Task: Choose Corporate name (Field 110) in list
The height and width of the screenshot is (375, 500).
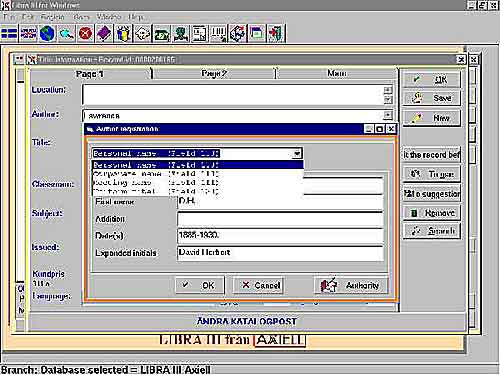Action: click(x=197, y=174)
